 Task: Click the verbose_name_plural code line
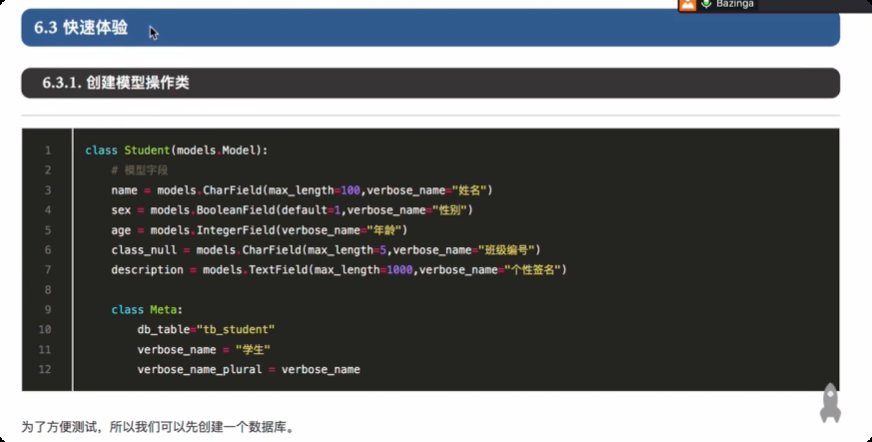pos(249,369)
